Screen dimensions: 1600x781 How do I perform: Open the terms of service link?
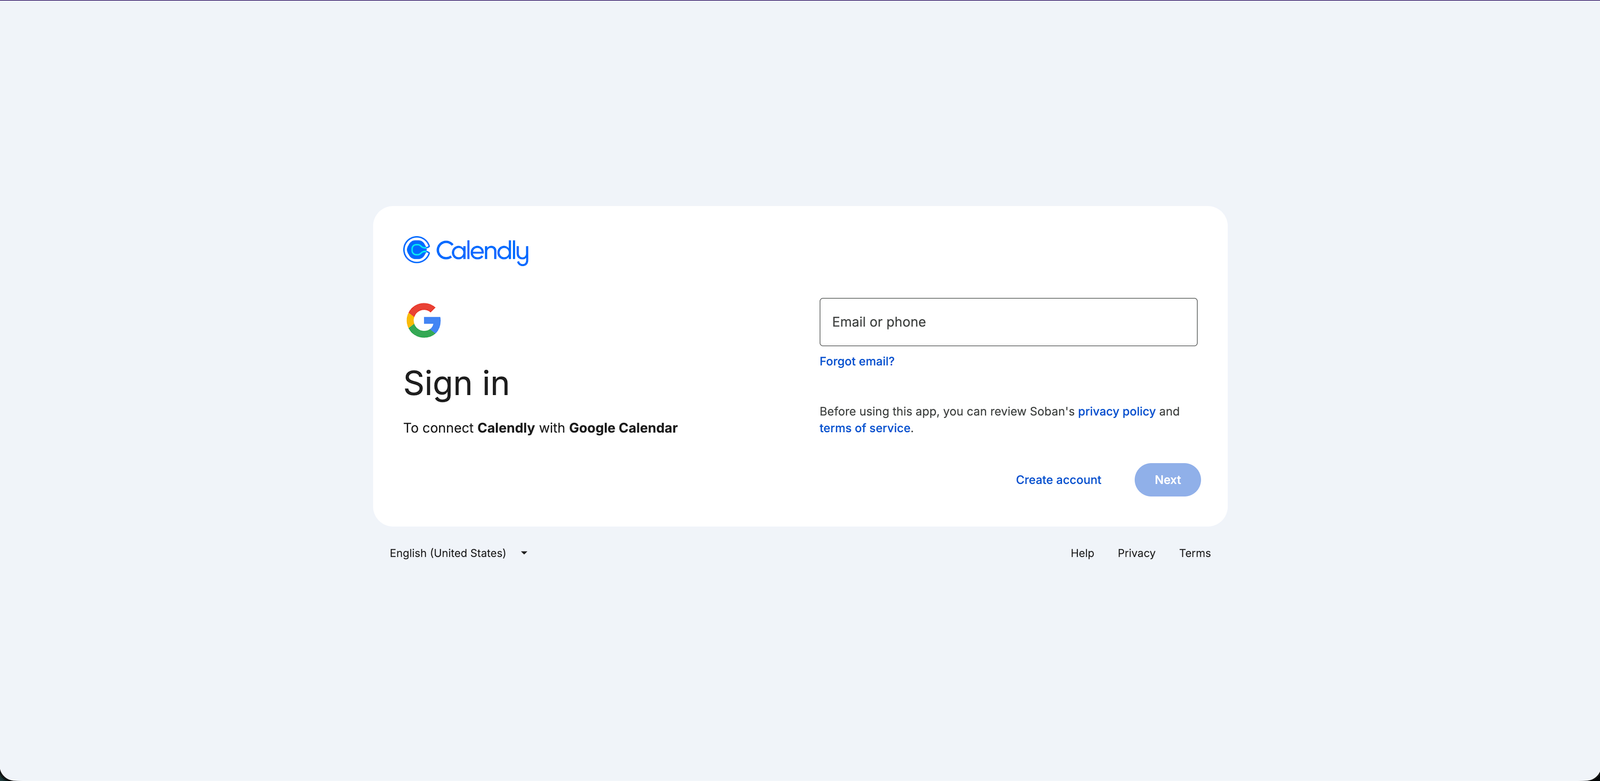[x=864, y=427]
